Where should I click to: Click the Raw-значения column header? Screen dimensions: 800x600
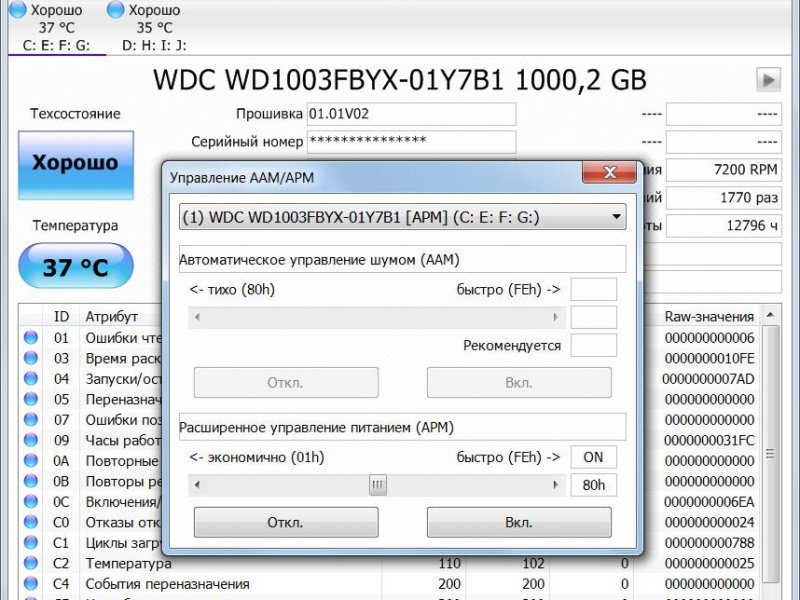pos(709,317)
